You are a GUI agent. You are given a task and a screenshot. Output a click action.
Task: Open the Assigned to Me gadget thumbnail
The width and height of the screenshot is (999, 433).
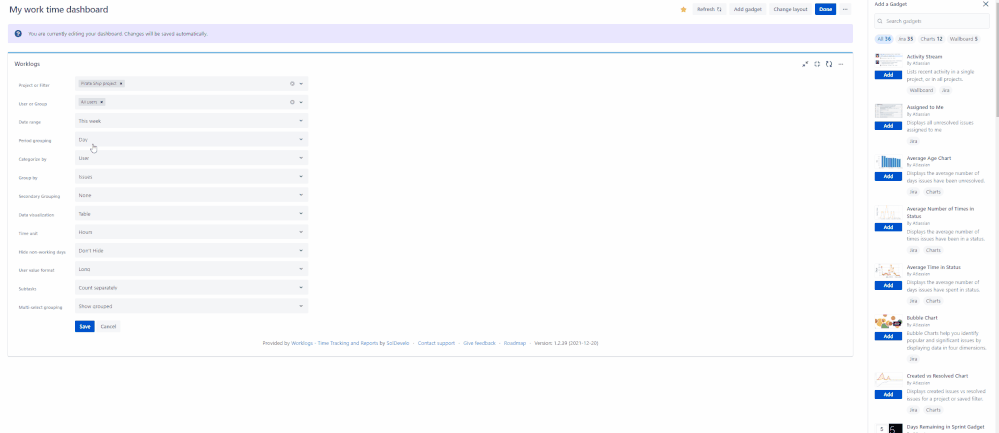[x=888, y=111]
